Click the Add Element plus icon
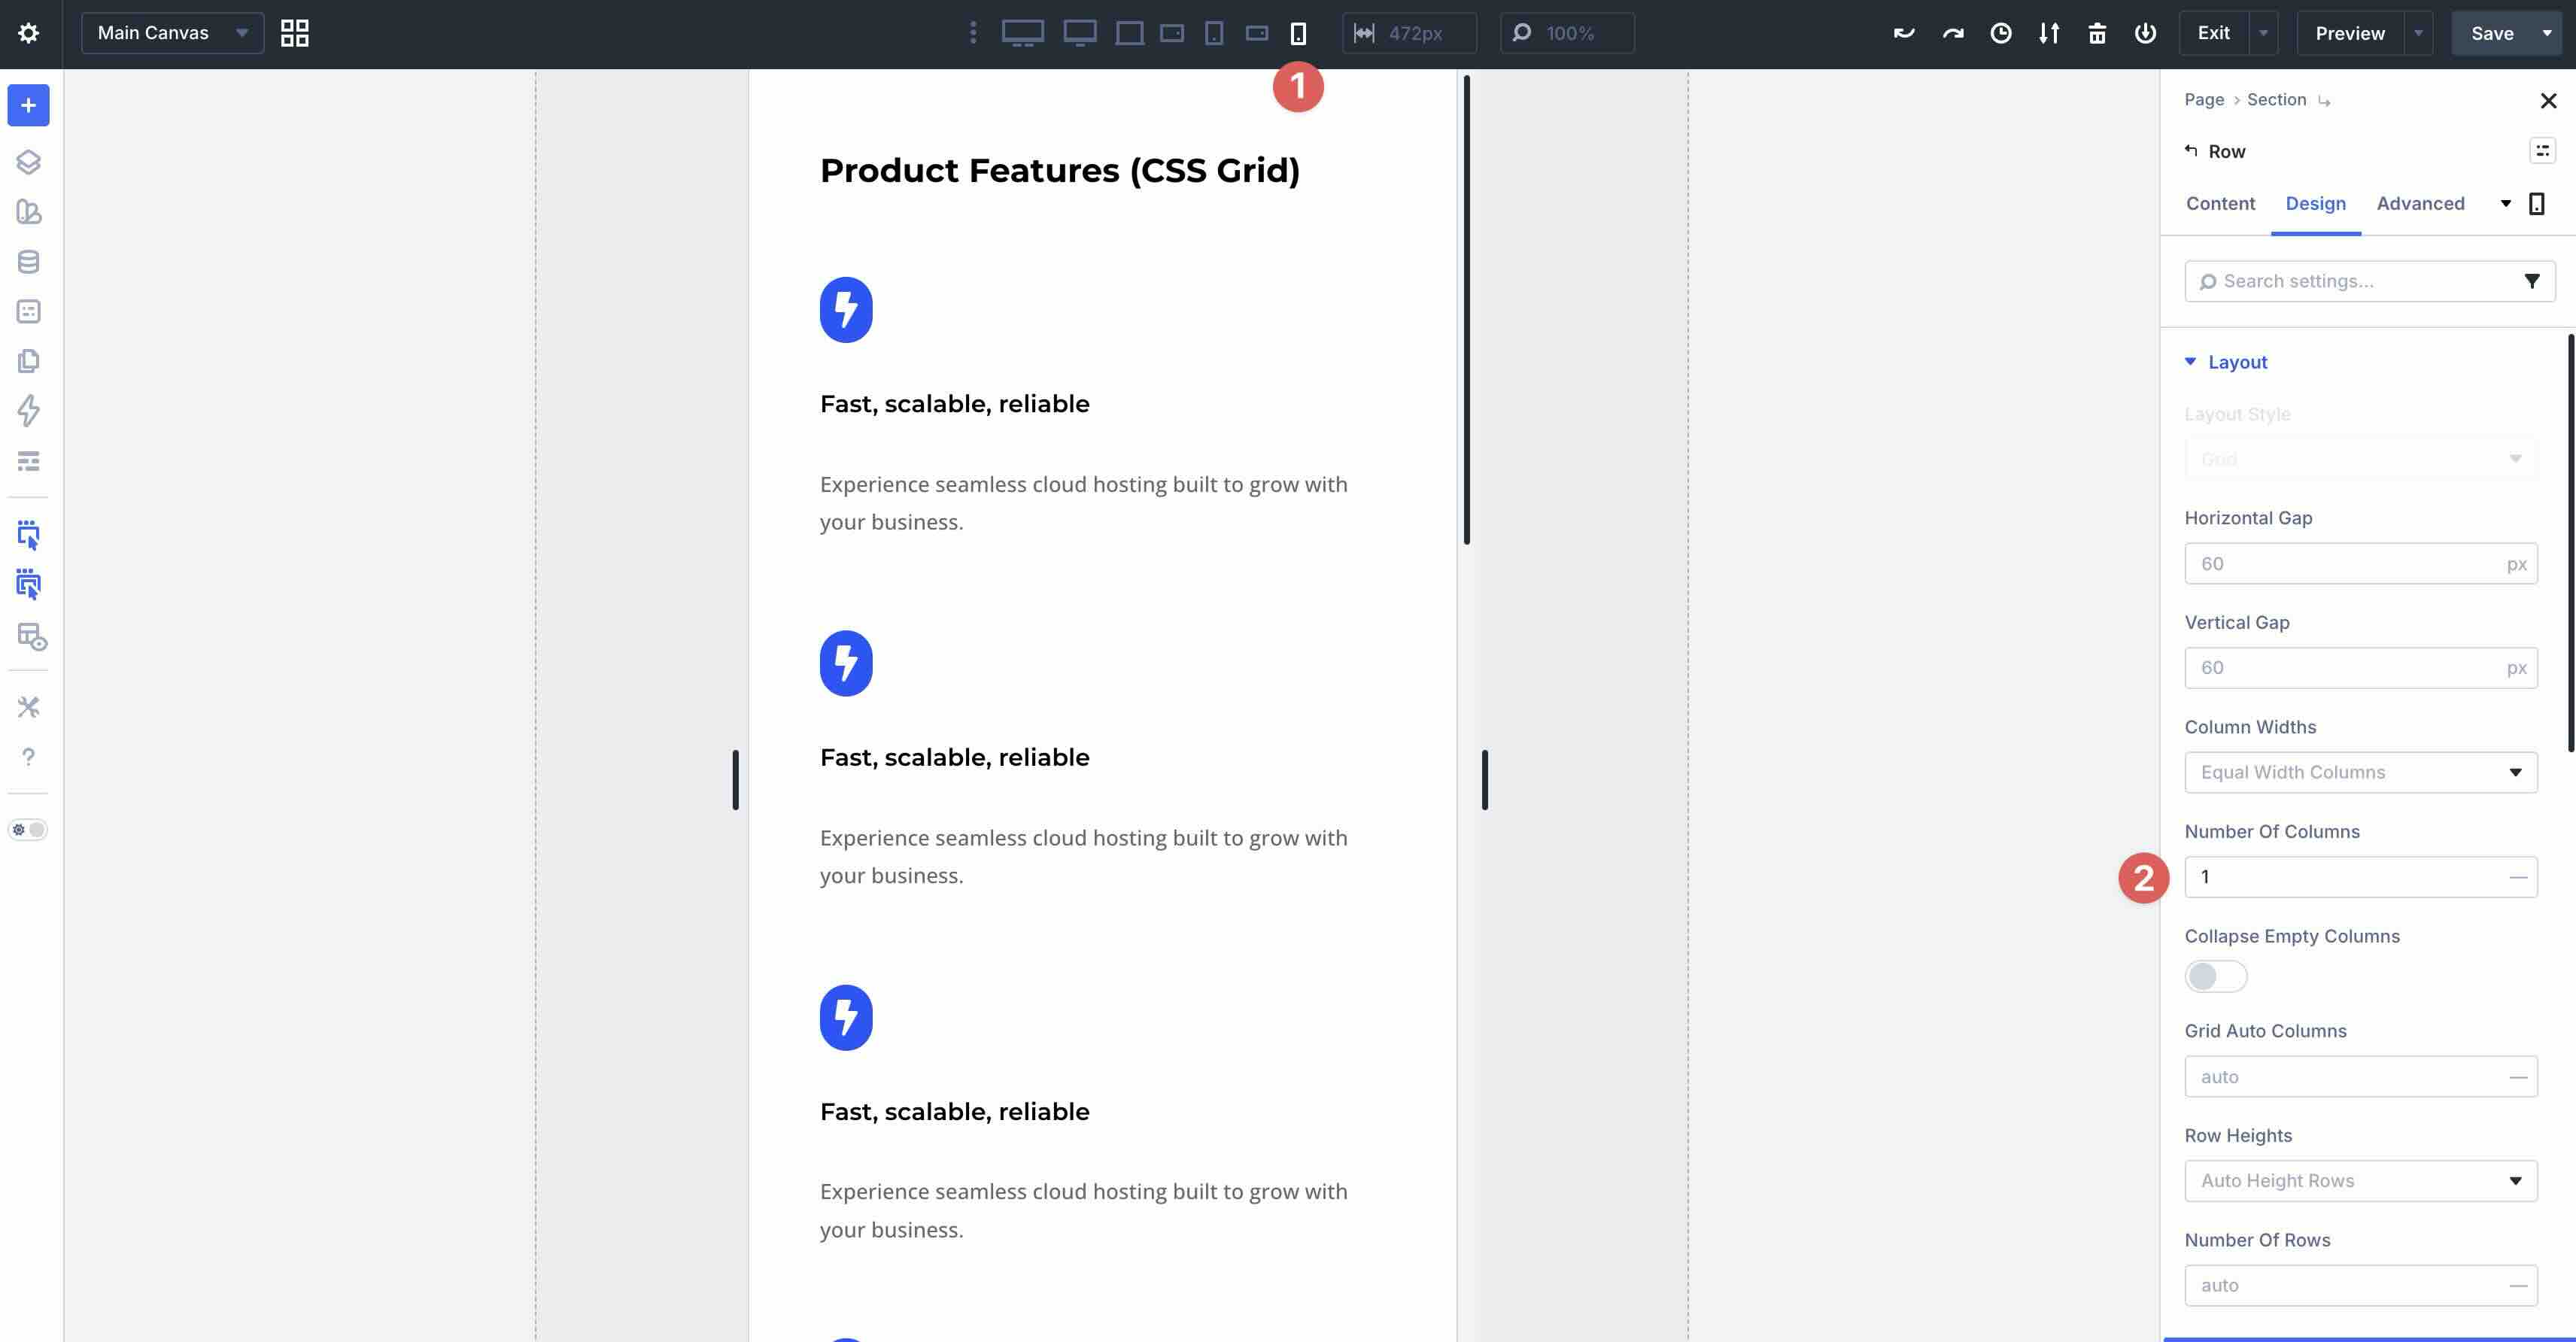This screenshot has height=1342, width=2576. (x=28, y=105)
